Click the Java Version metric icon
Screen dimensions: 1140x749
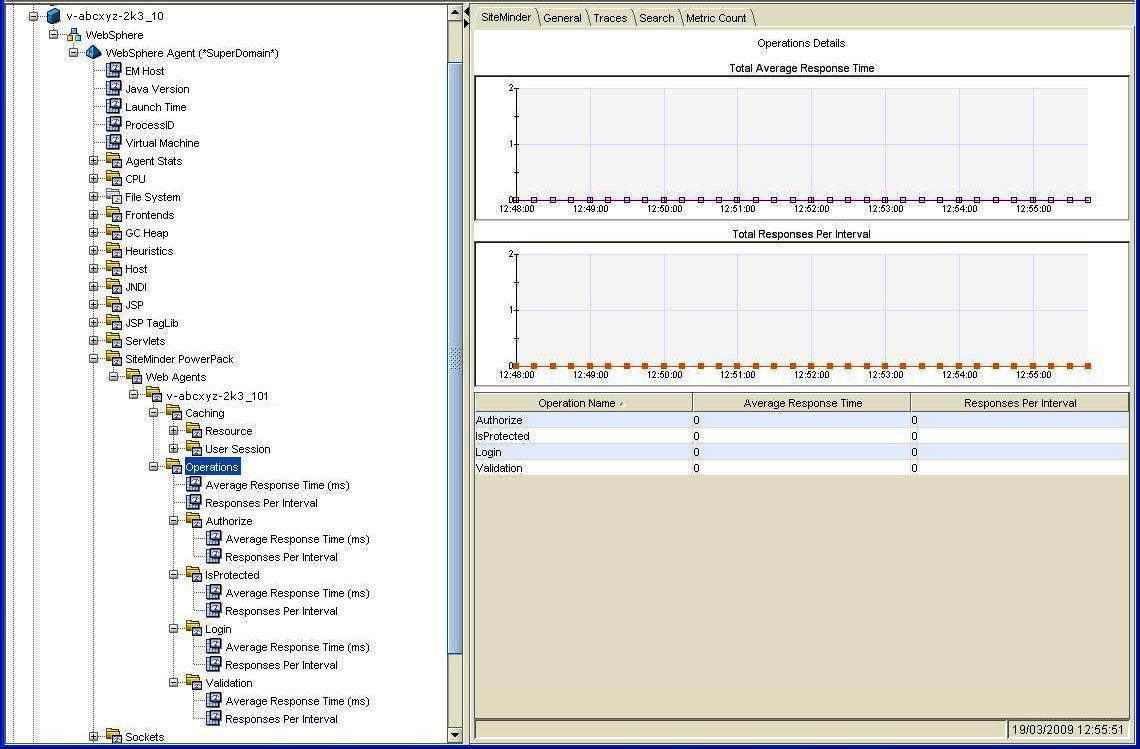click(x=114, y=89)
